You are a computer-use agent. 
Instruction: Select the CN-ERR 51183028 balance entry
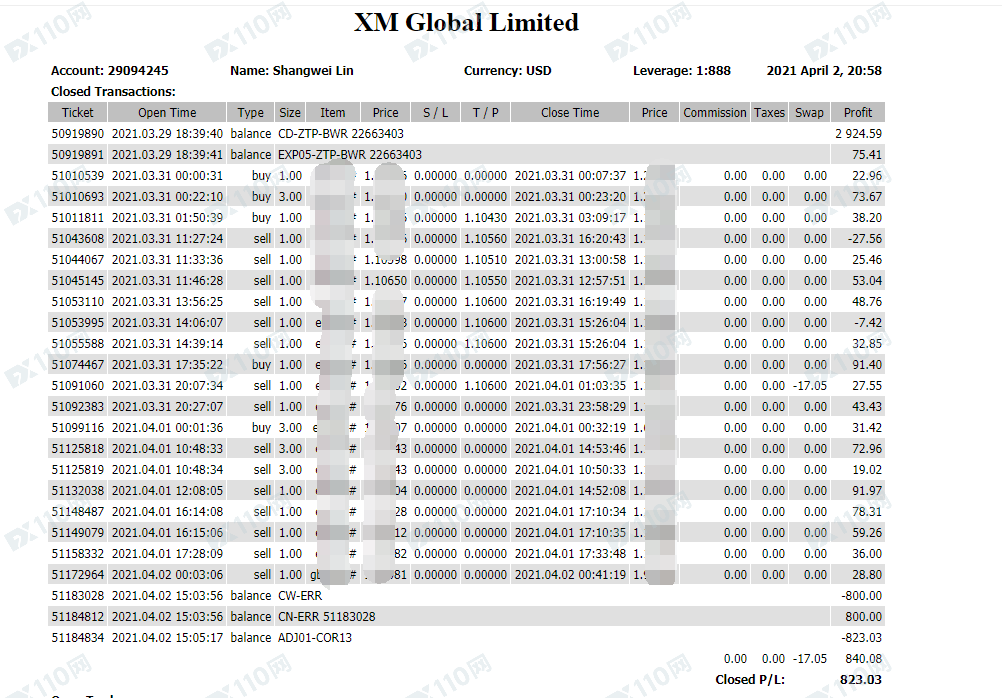pyautogui.click(x=327, y=617)
